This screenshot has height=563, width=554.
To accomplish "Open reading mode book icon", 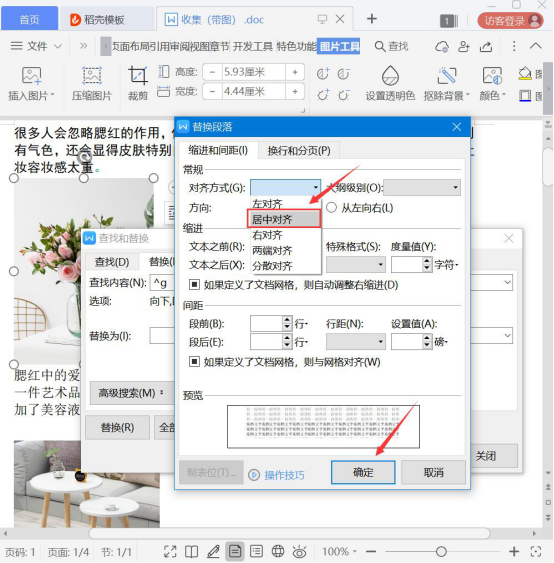I will (x=191, y=551).
